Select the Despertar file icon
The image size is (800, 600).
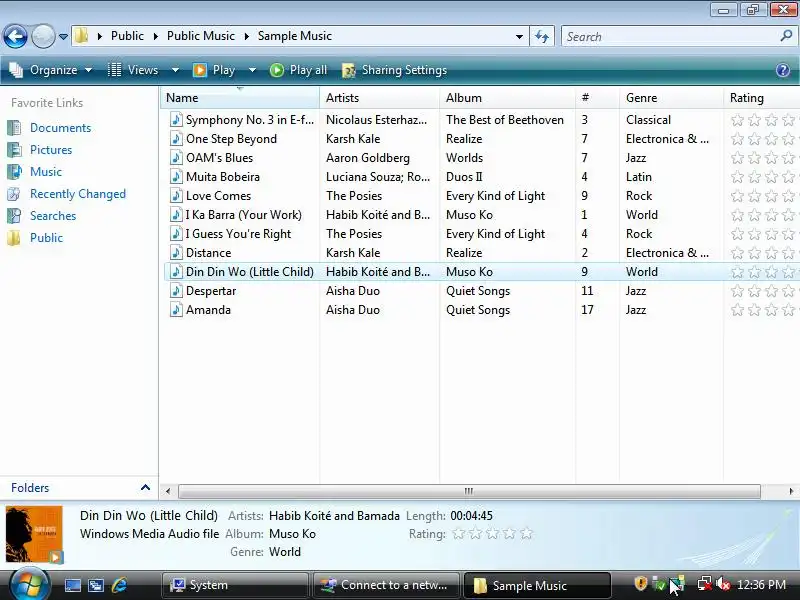point(176,290)
